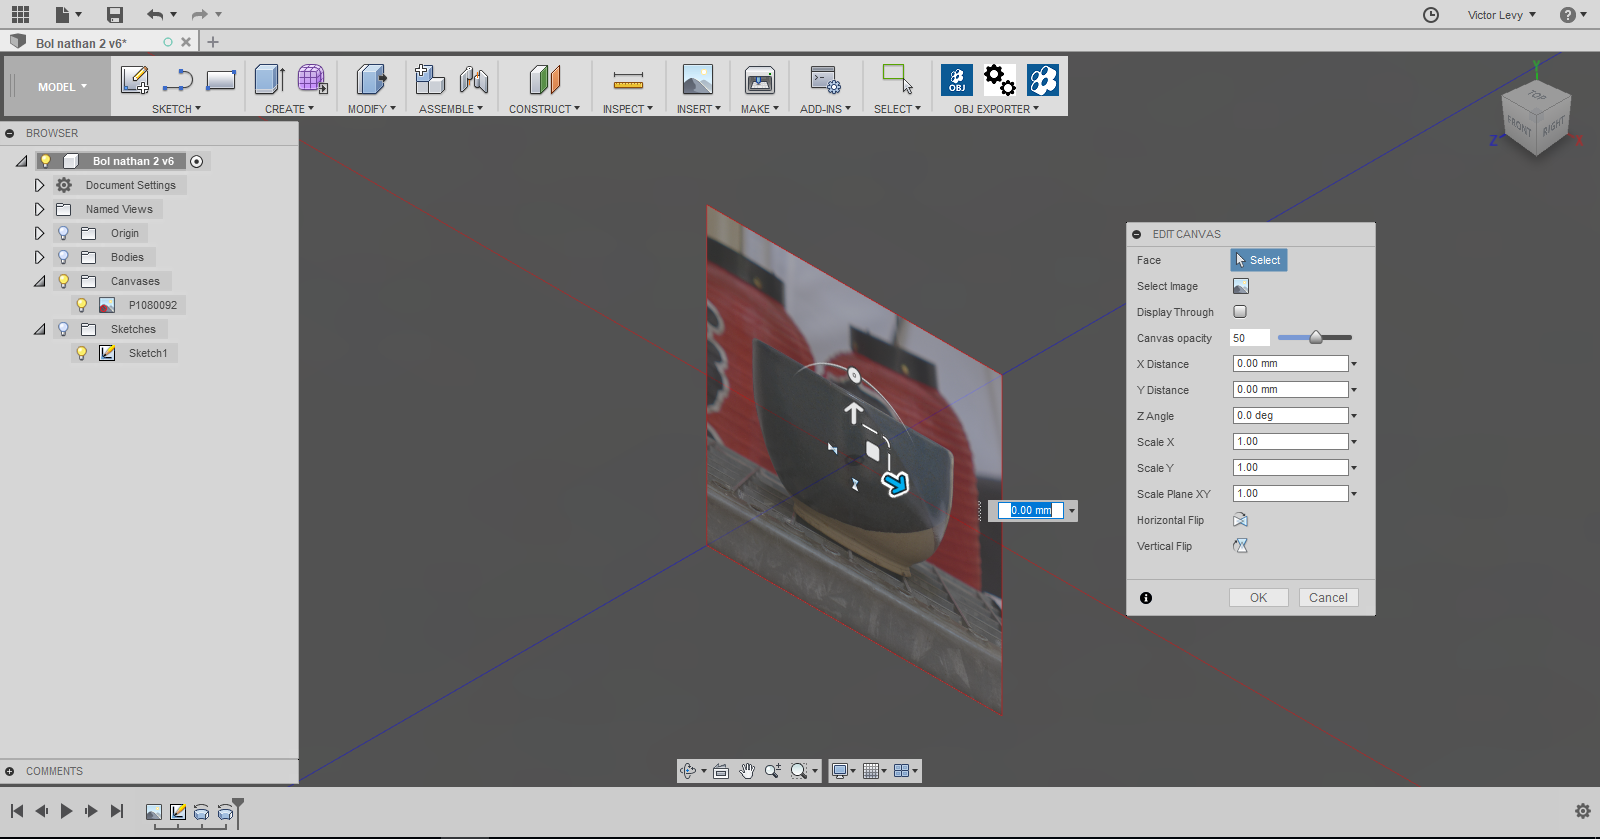
Task: Add a new document tab
Action: 213,42
